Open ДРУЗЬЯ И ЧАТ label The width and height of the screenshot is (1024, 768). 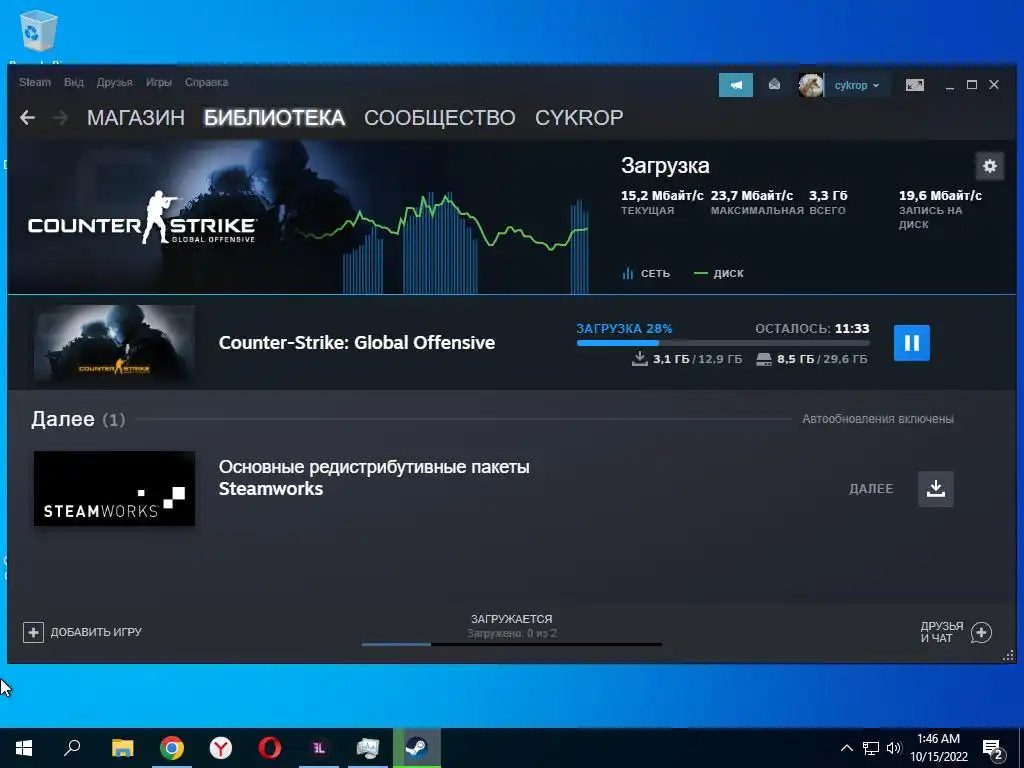pyautogui.click(x=942, y=632)
